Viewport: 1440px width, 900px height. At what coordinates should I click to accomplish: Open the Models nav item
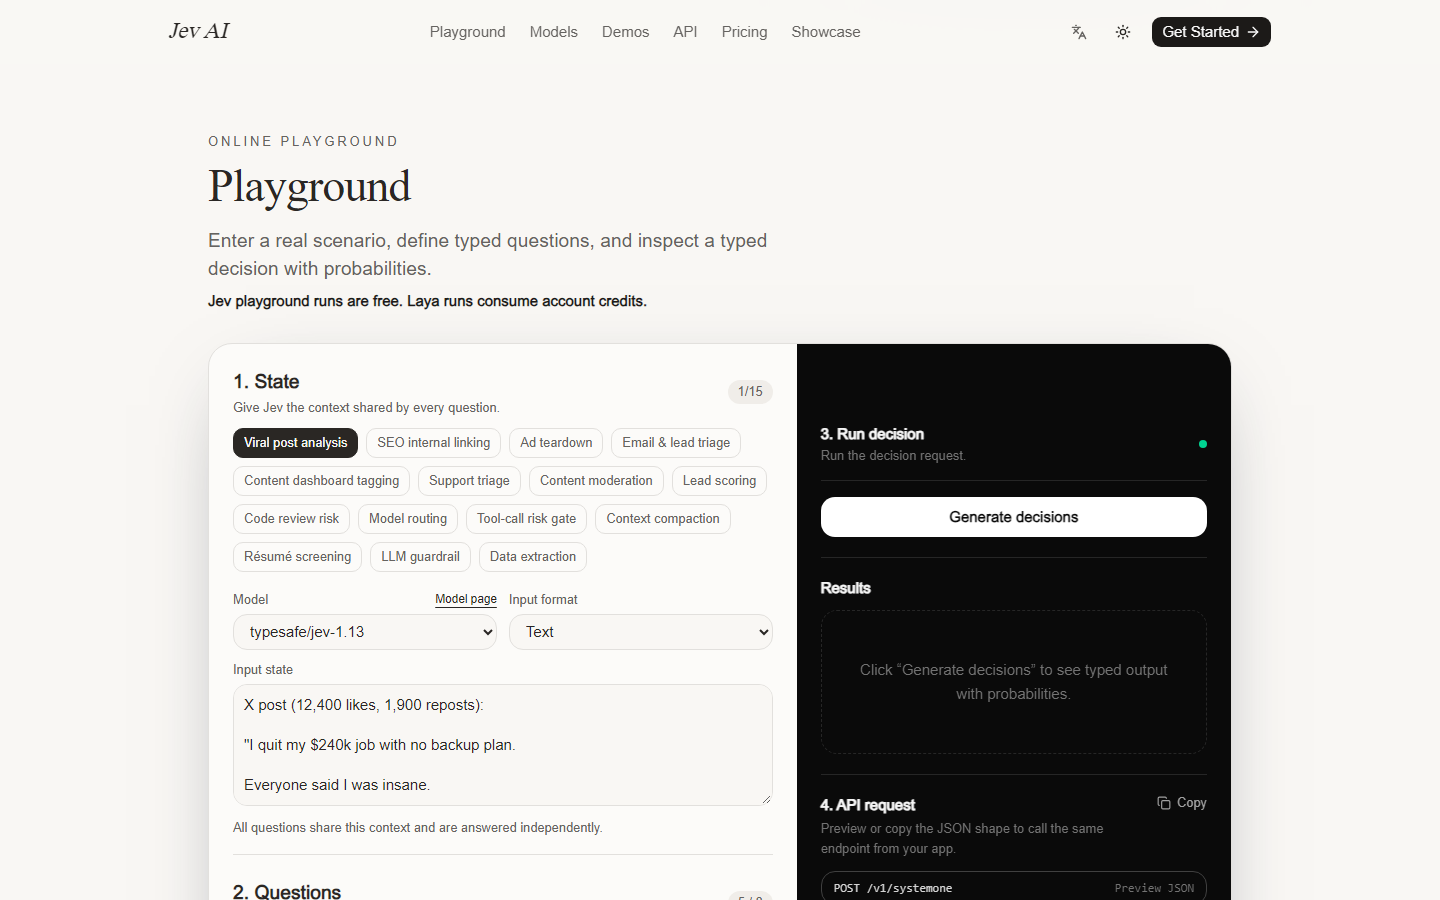coord(554,32)
